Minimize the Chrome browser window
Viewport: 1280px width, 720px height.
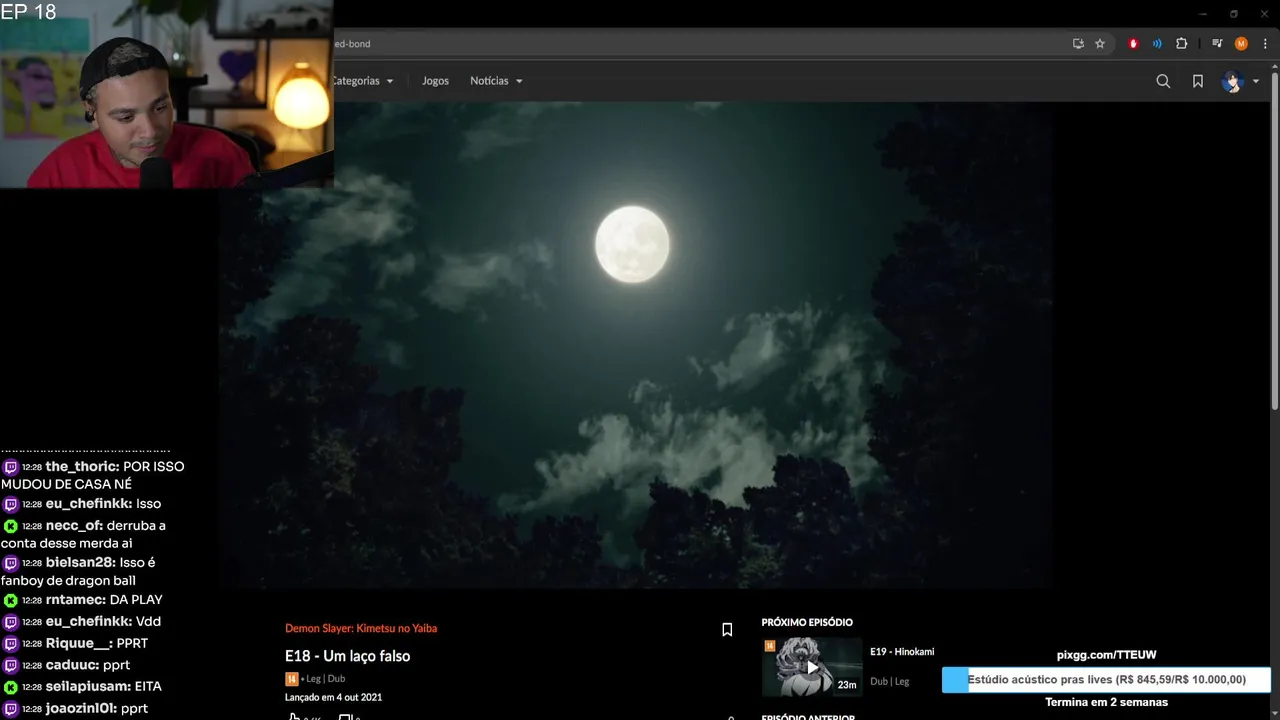coord(1203,14)
